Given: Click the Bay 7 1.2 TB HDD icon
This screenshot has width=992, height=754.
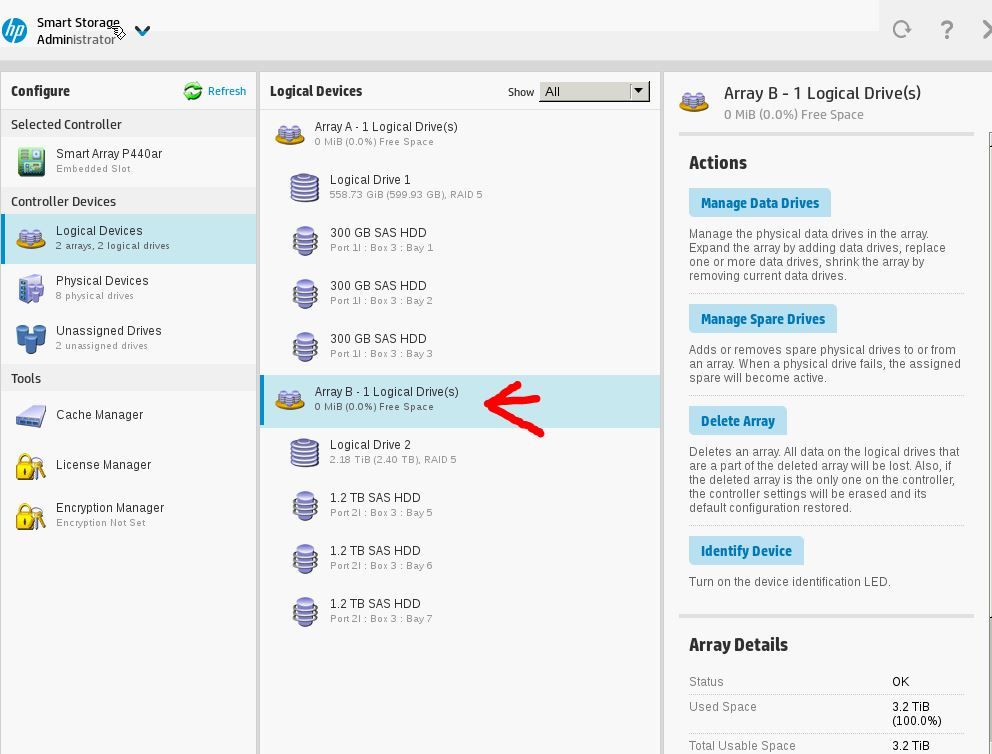Looking at the screenshot, I should 305,612.
